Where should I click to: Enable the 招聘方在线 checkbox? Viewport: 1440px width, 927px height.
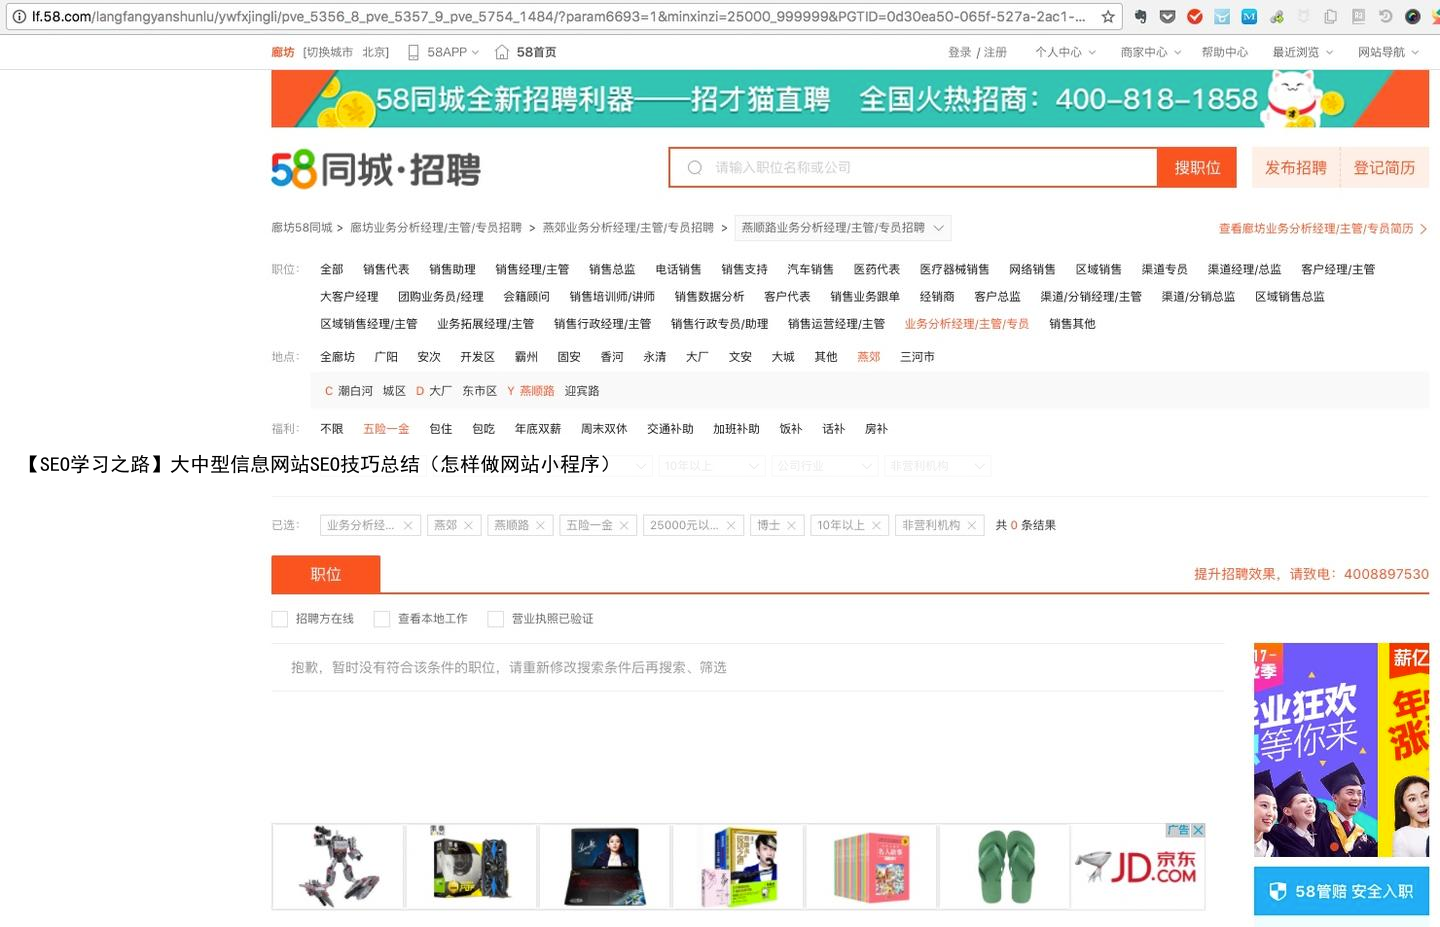(x=280, y=619)
